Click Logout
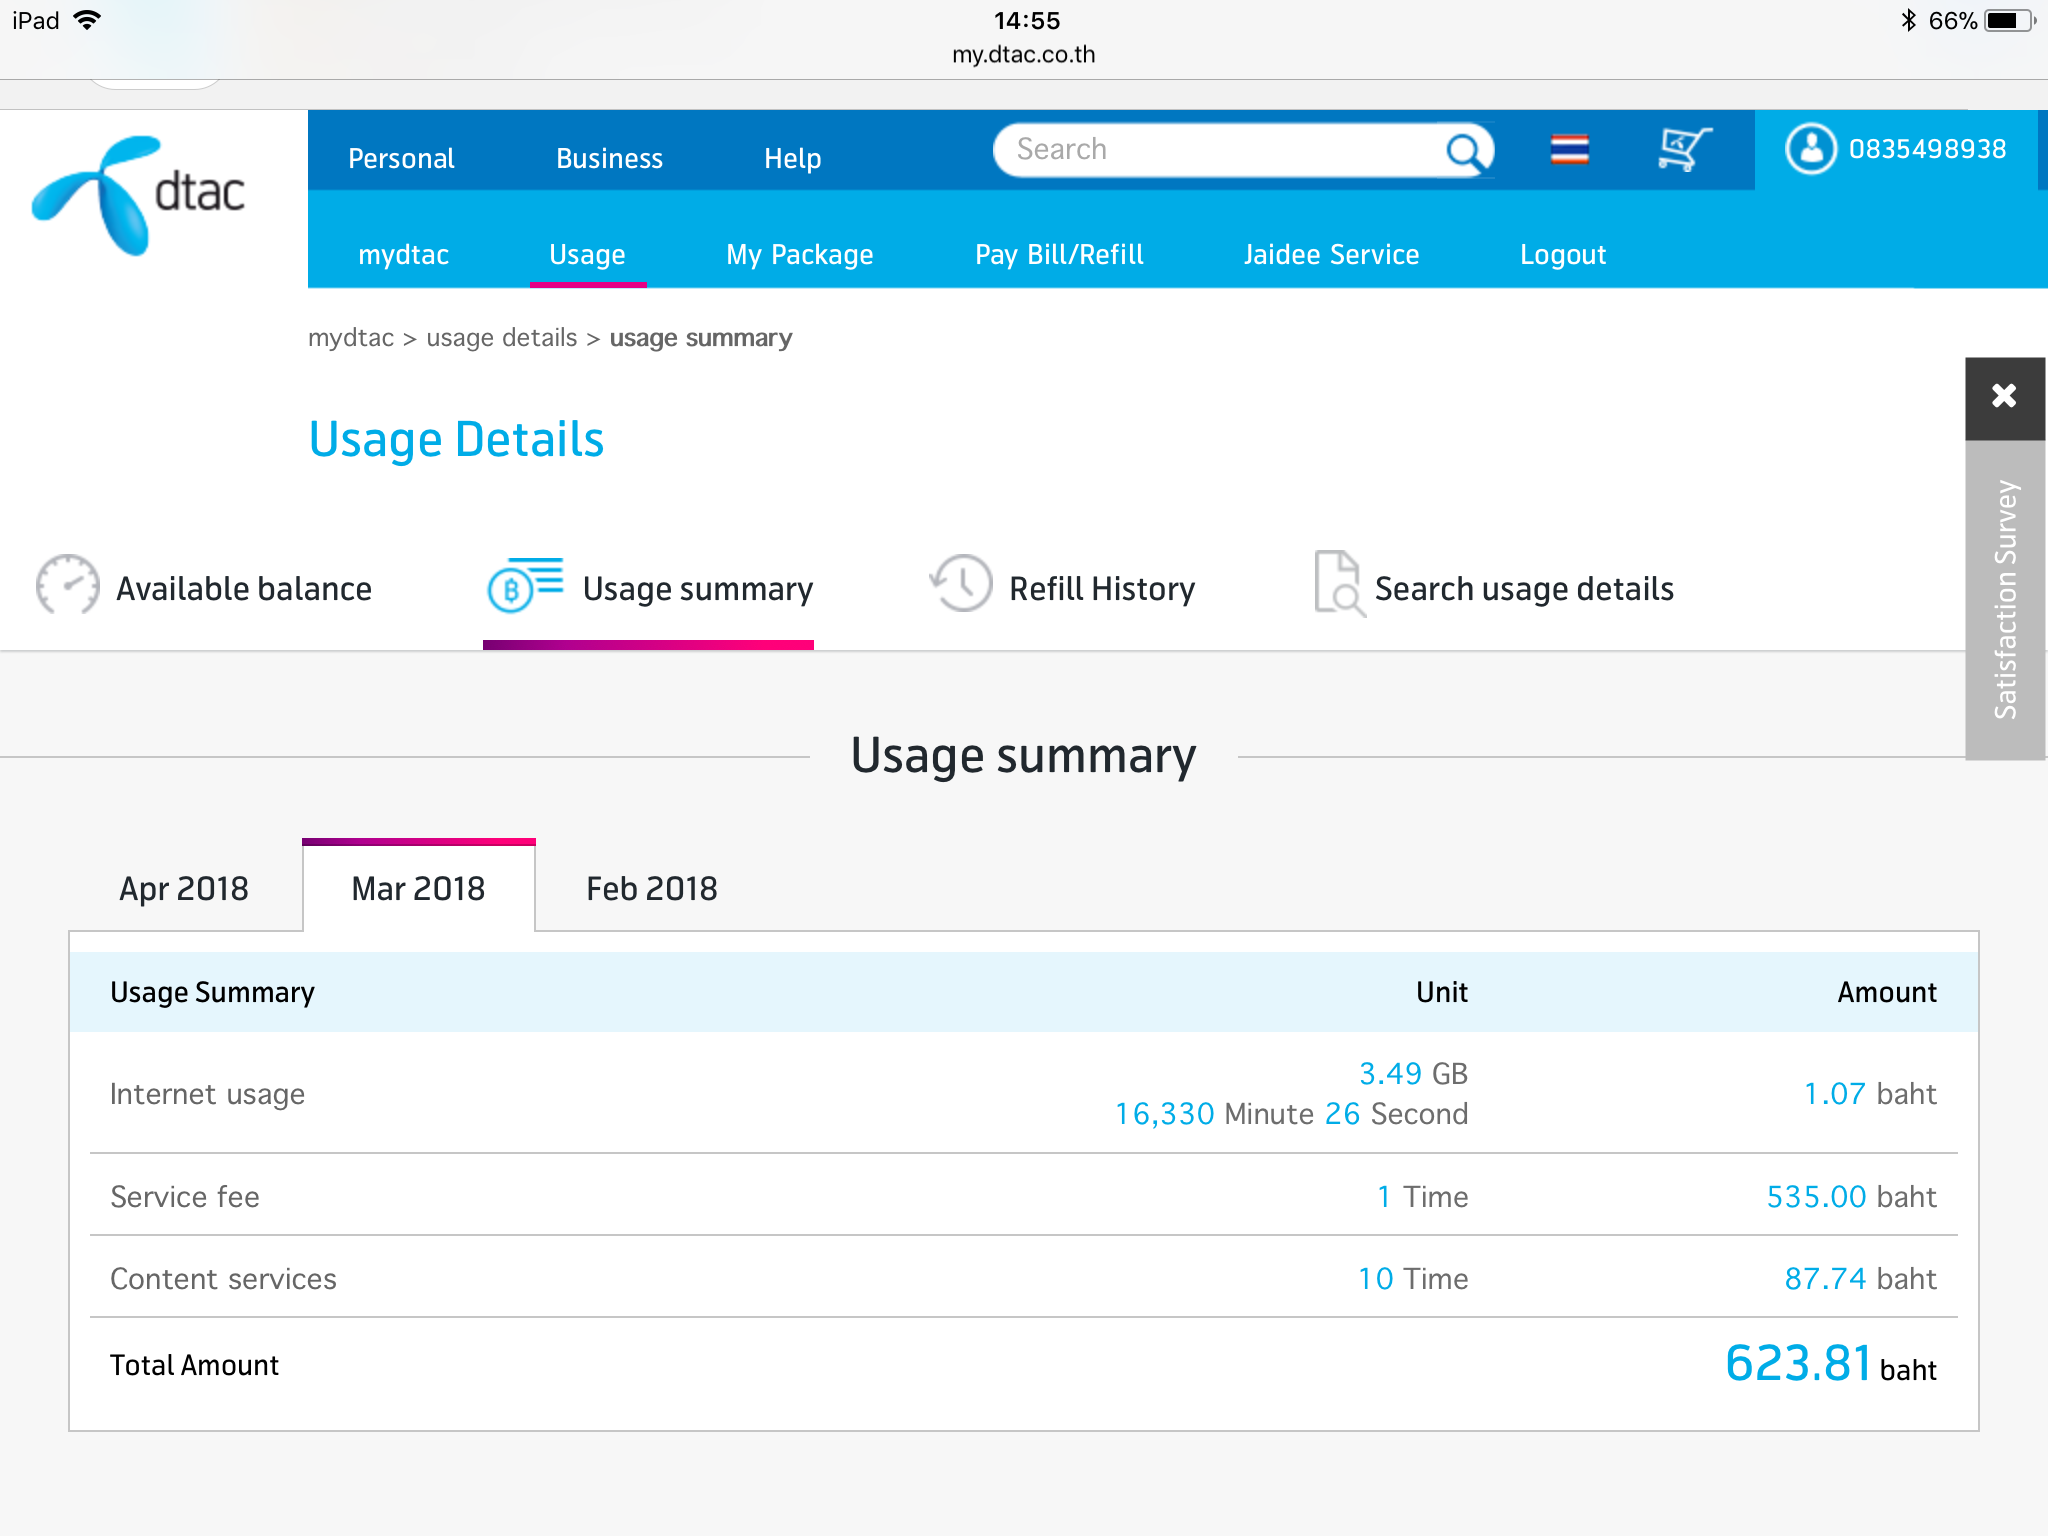Image resolution: width=2048 pixels, height=1536 pixels. (1563, 255)
